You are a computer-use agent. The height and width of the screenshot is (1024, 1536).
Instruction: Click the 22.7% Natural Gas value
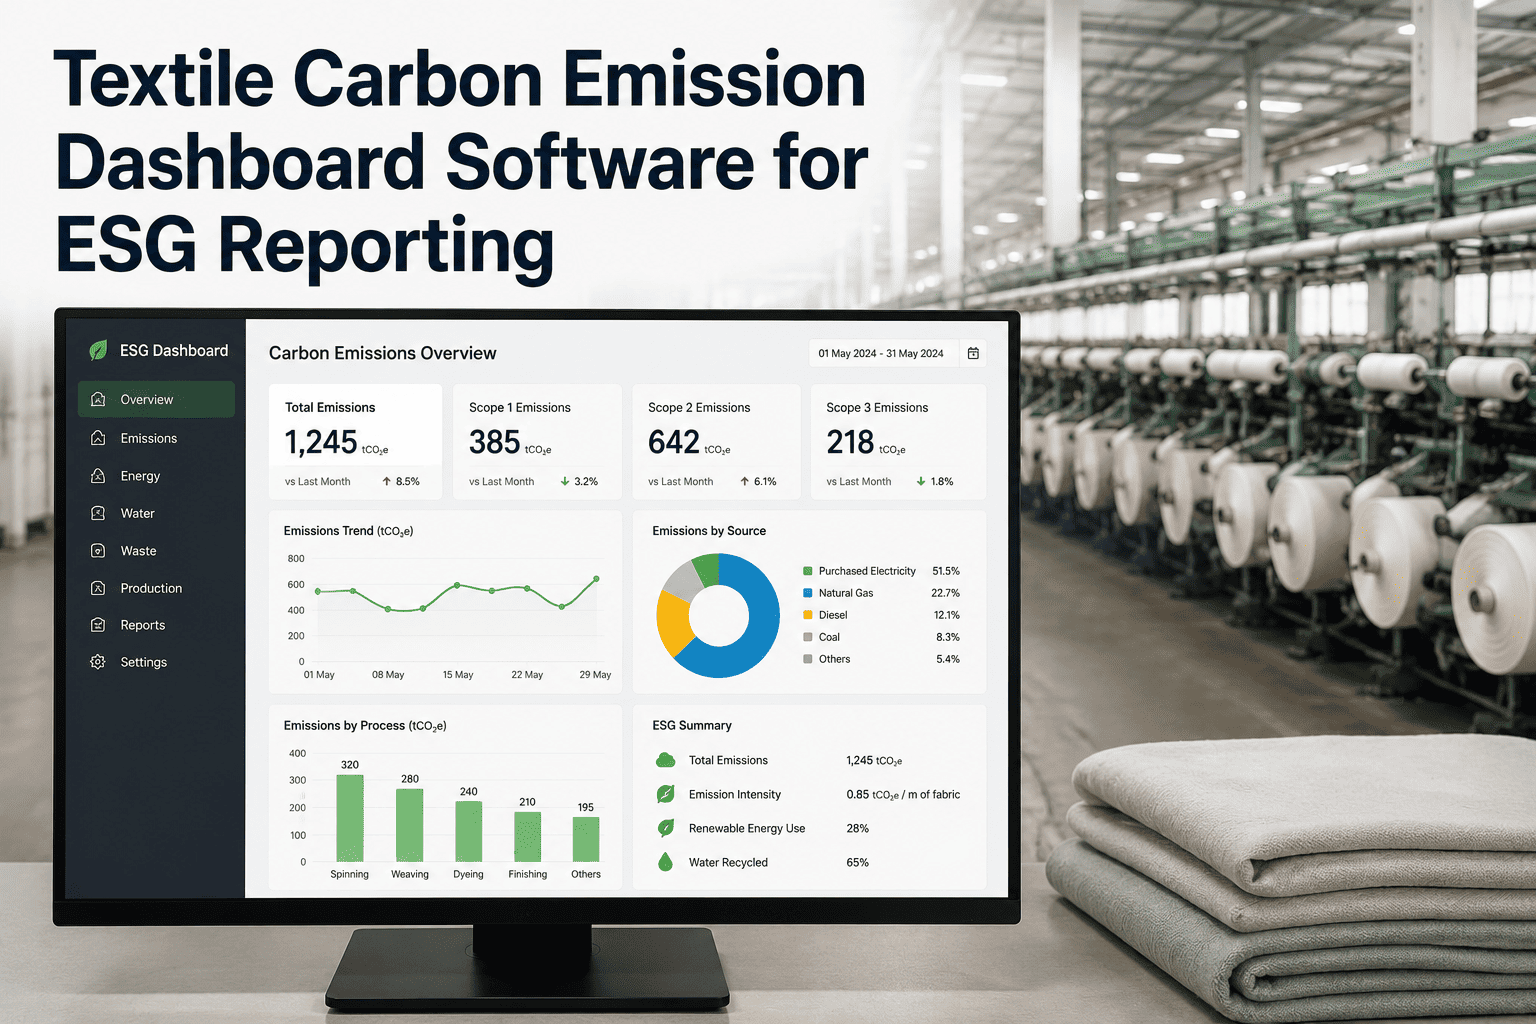pos(946,593)
